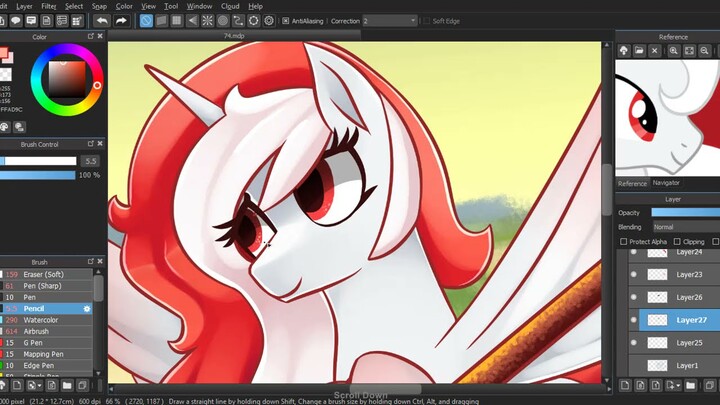Open the Blending mode dropdown
The image size is (720, 405).
tap(686, 227)
